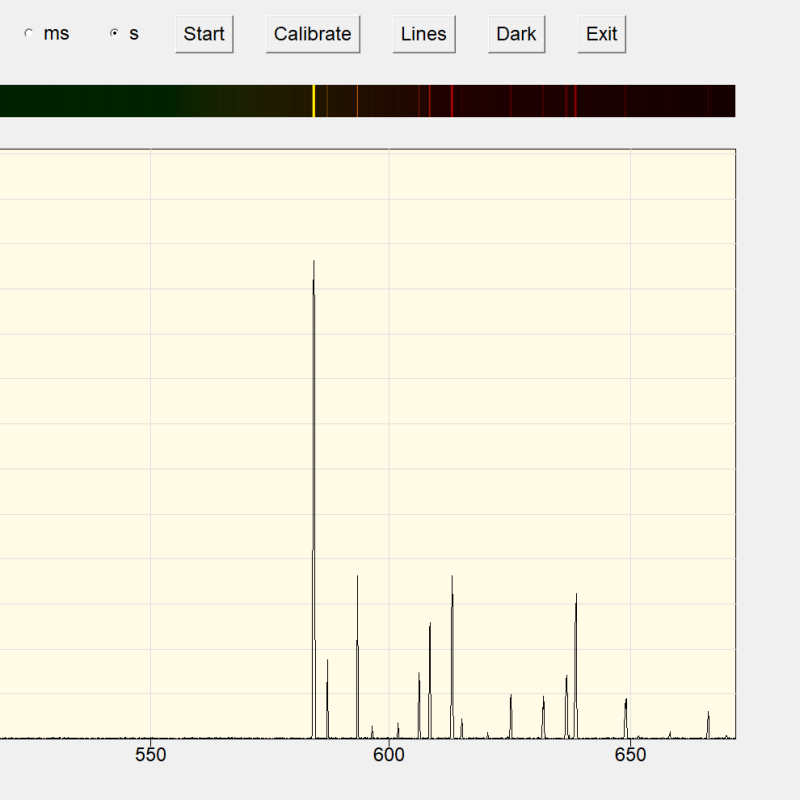Click the bright yellow line in spectrum strip
Image resolution: width=800 pixels, height=800 pixels.
coord(314,101)
